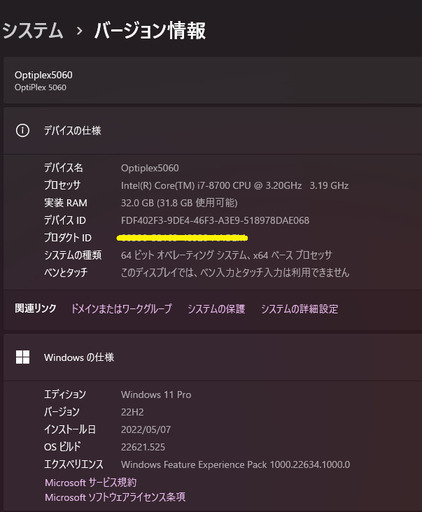Open Microsoft サービス規約 link
The image size is (422, 512).
pyautogui.click(x=91, y=482)
